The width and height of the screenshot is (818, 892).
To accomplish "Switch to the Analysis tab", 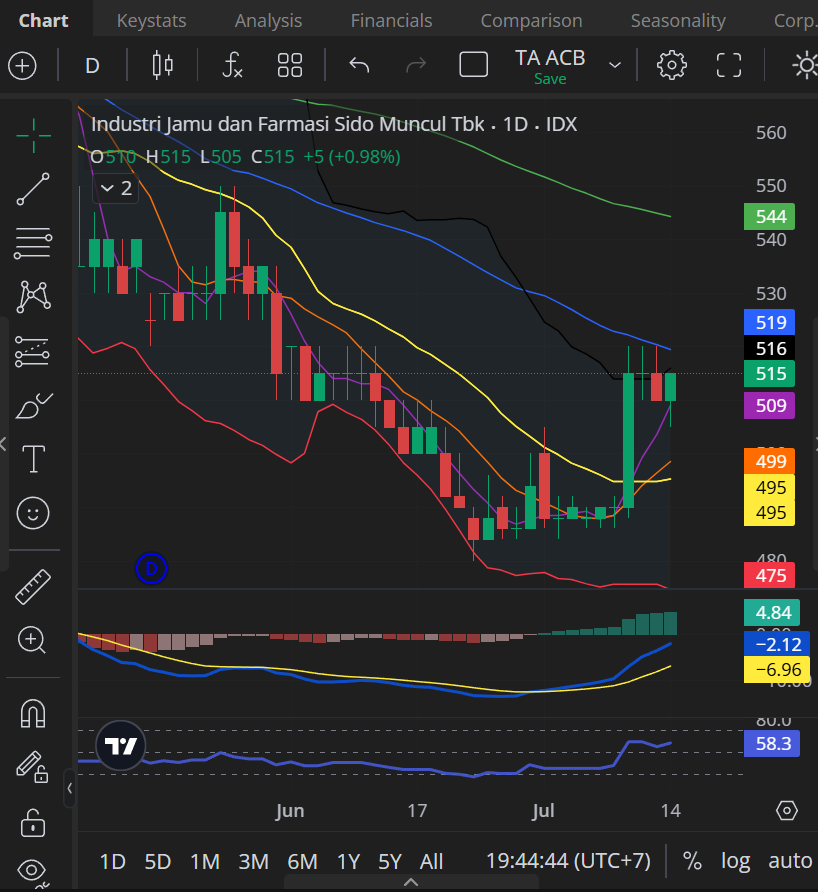I will [x=268, y=20].
